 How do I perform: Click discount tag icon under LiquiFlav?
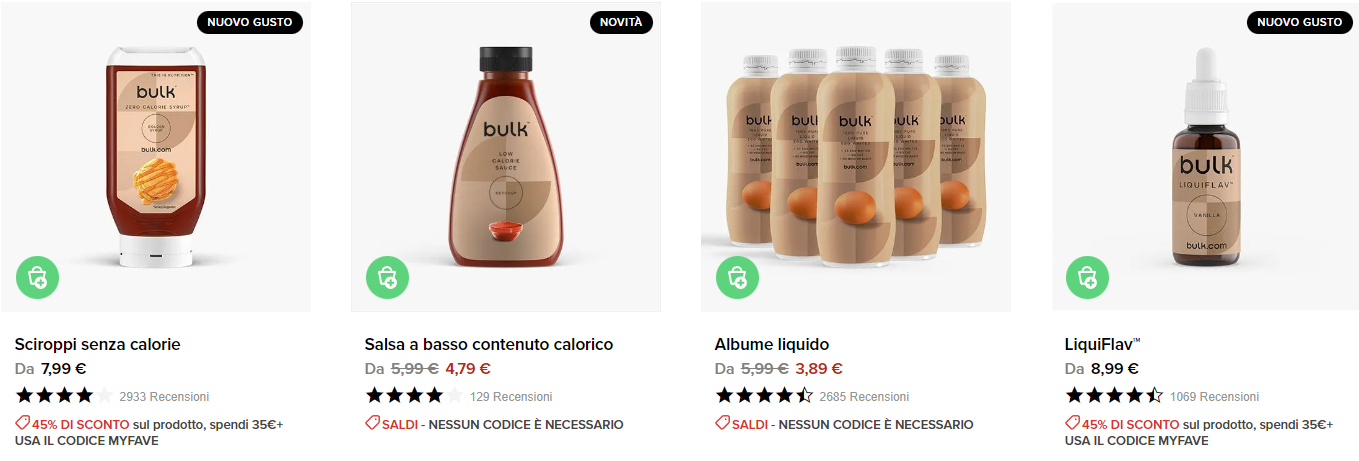(x=1072, y=423)
